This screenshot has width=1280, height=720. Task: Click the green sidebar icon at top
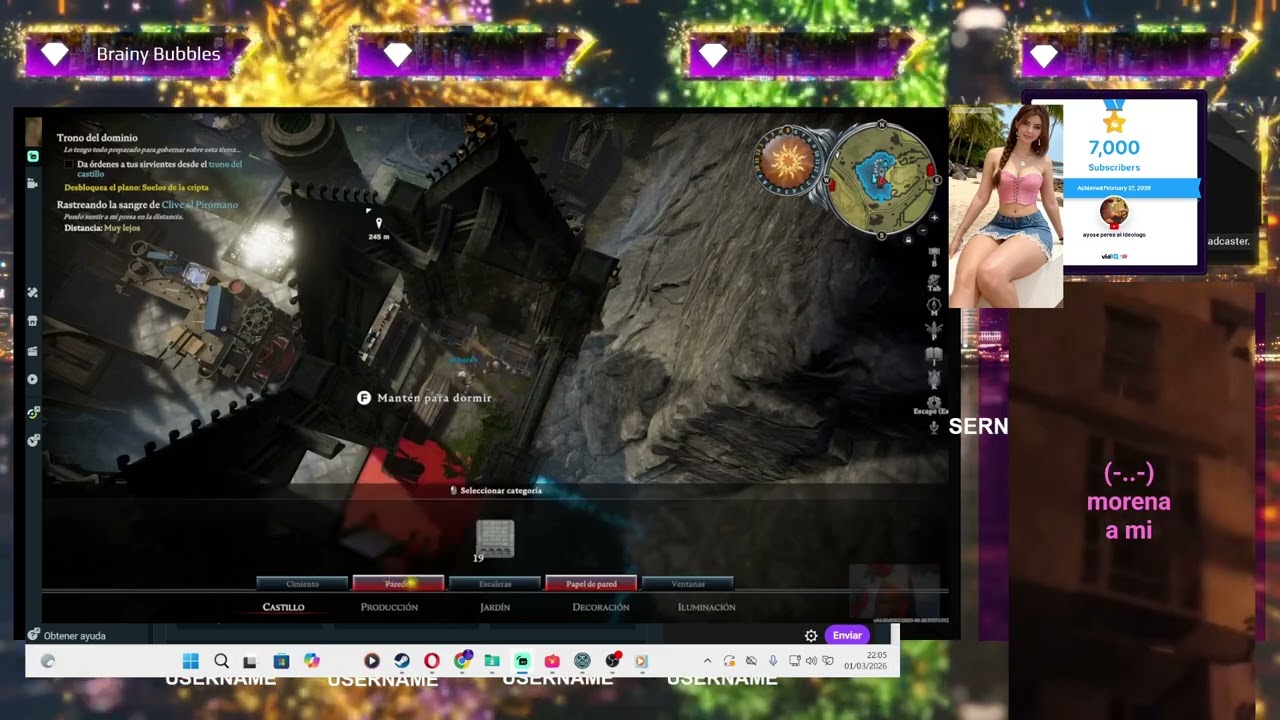click(x=33, y=157)
